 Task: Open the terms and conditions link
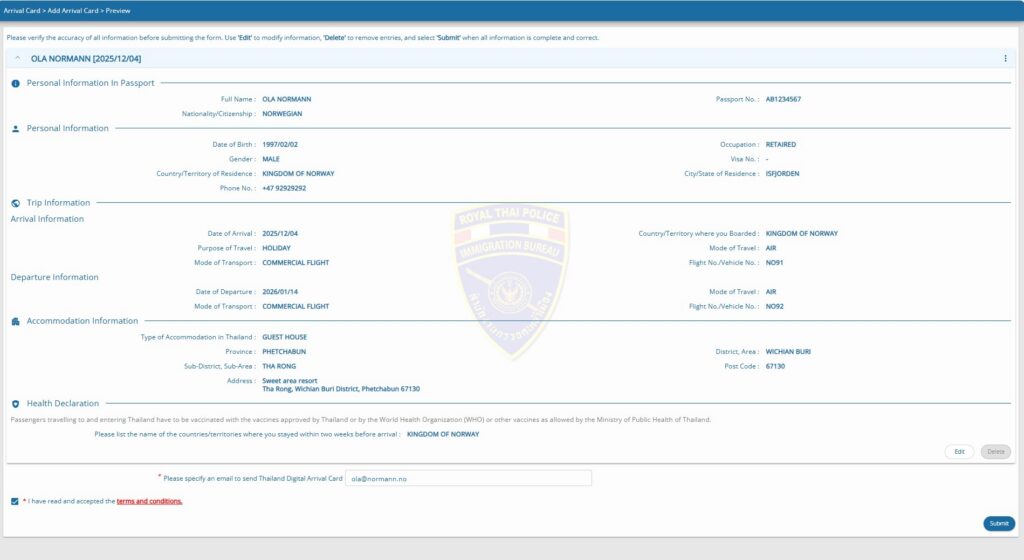tap(149, 501)
